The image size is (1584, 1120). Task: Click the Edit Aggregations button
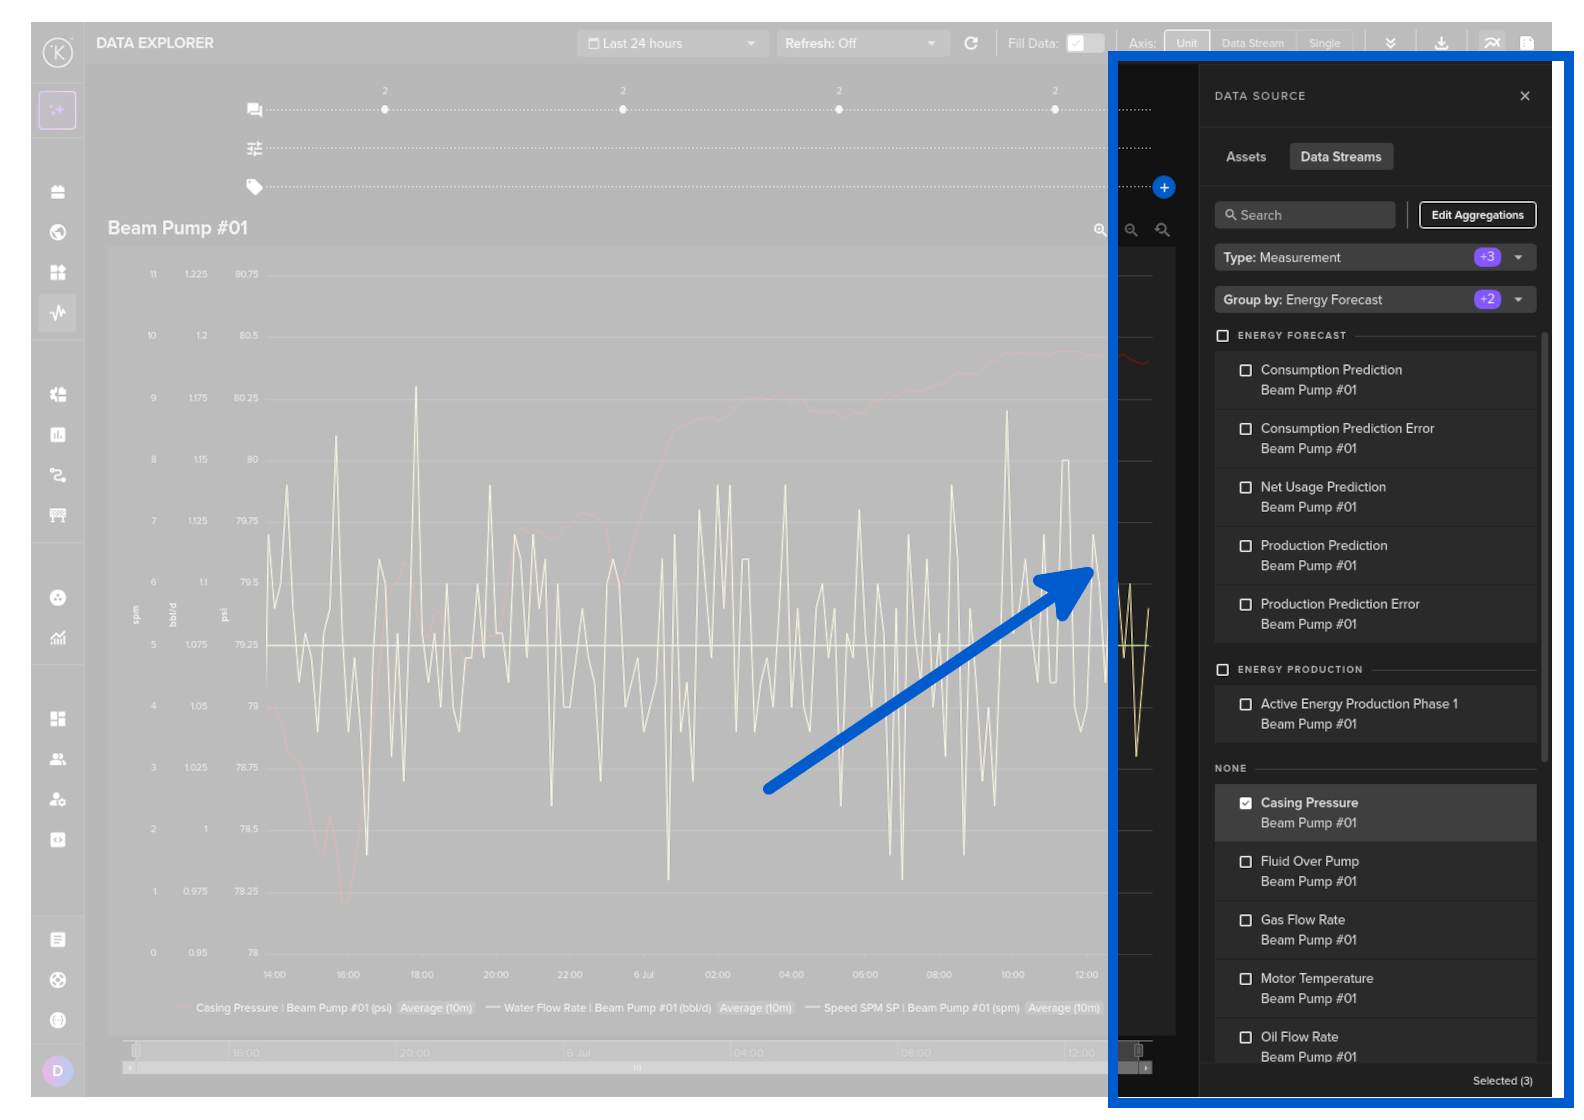tap(1477, 215)
